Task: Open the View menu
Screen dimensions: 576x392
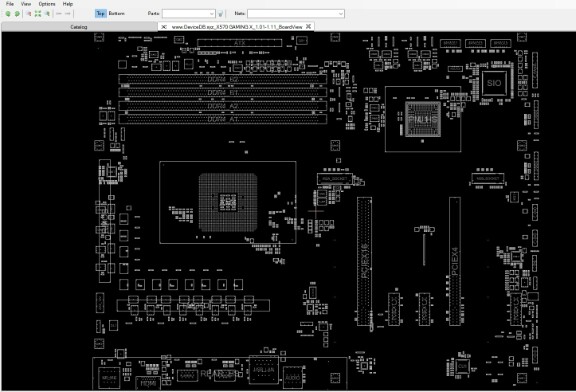Action: click(x=26, y=4)
